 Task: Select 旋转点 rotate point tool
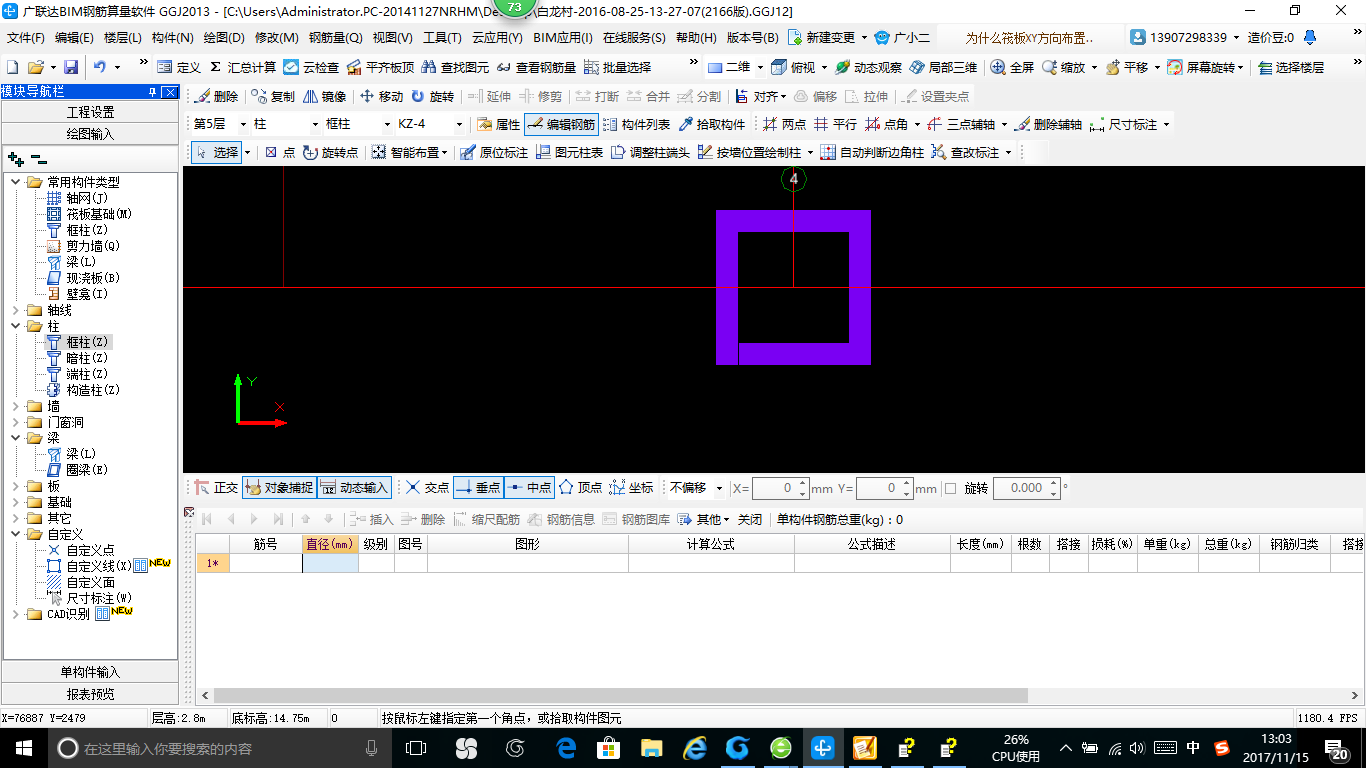point(330,153)
